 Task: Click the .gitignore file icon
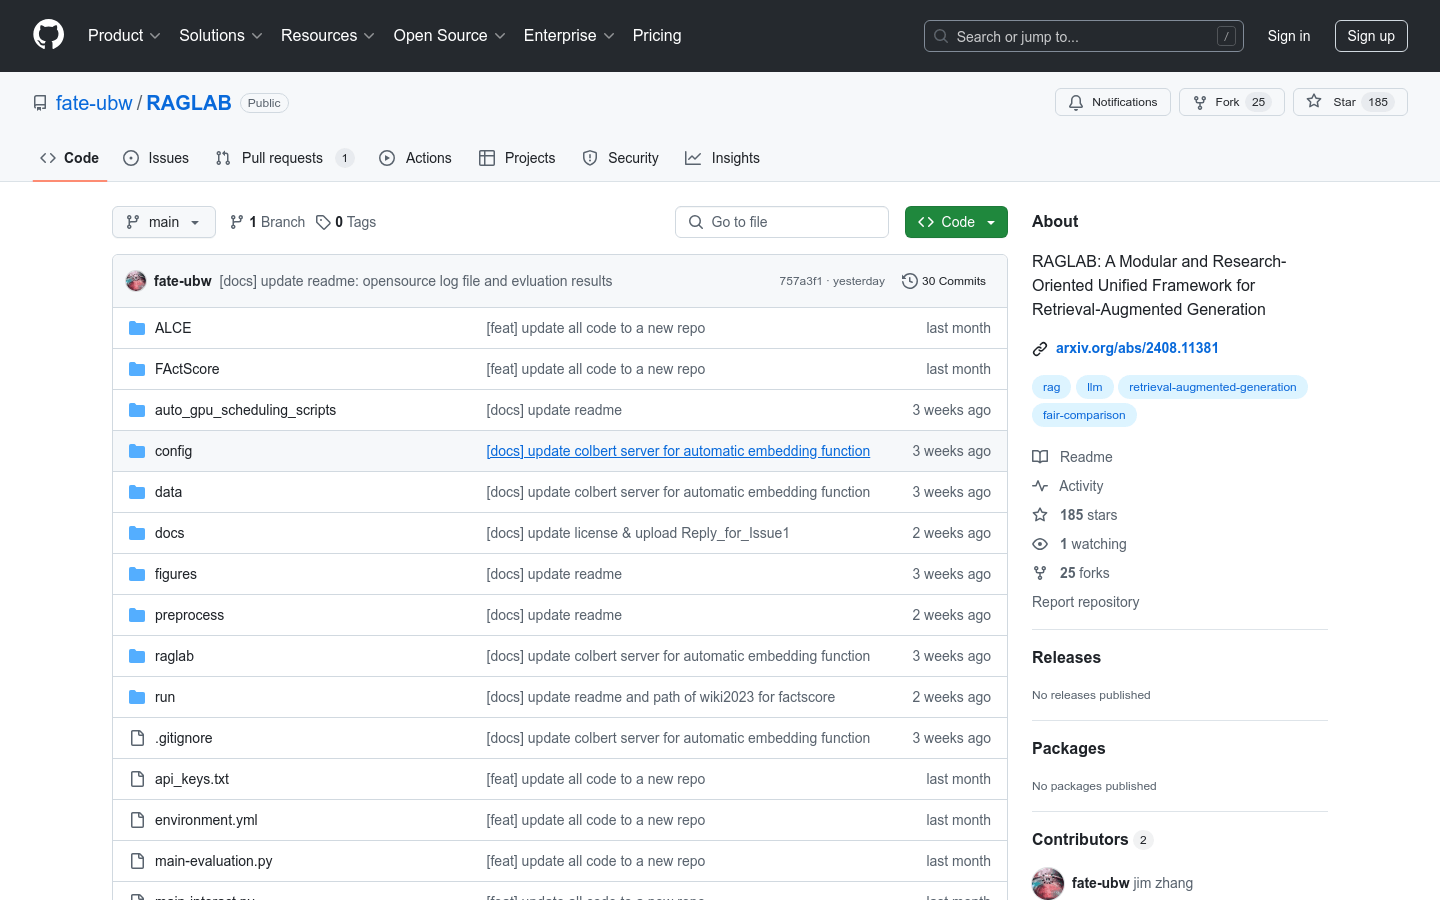(137, 738)
